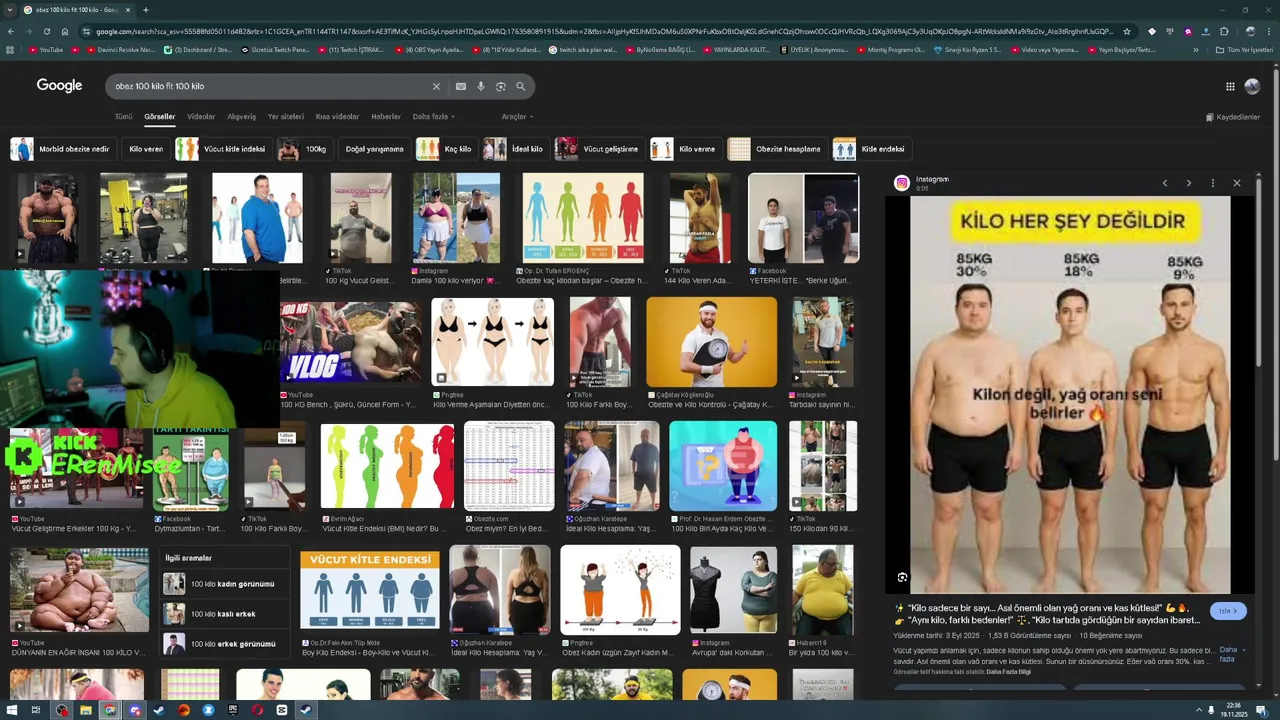Open the Windows Start menu

12,710
